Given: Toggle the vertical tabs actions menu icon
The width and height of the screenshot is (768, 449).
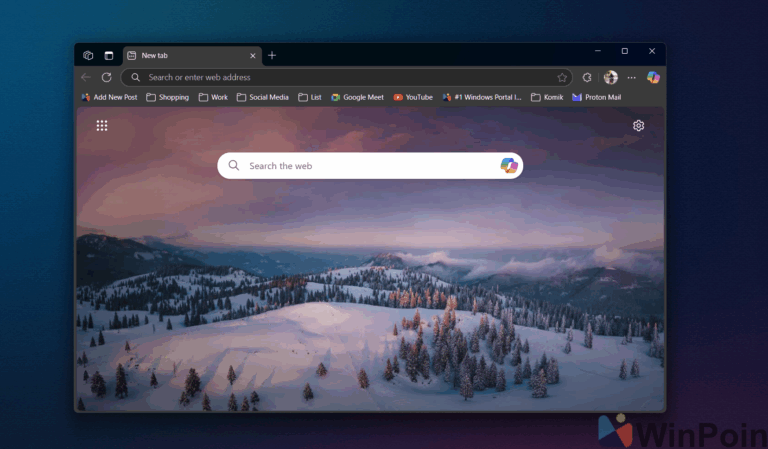Looking at the screenshot, I should point(109,55).
